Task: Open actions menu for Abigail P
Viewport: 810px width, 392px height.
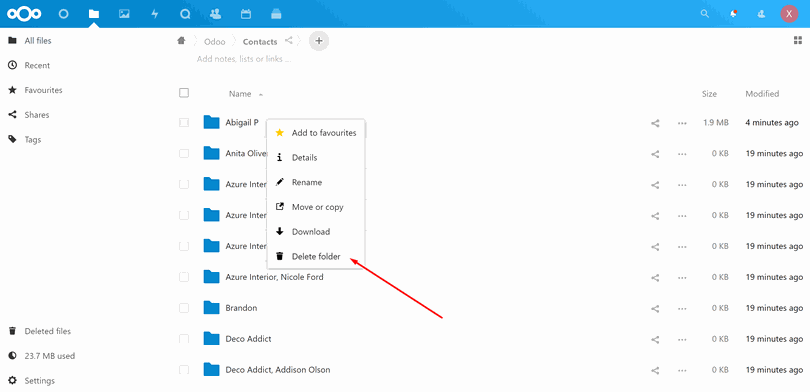Action: pyautogui.click(x=682, y=123)
